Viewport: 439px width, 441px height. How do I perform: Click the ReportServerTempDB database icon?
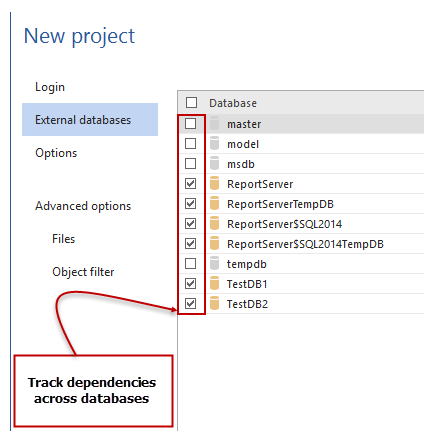tap(215, 203)
